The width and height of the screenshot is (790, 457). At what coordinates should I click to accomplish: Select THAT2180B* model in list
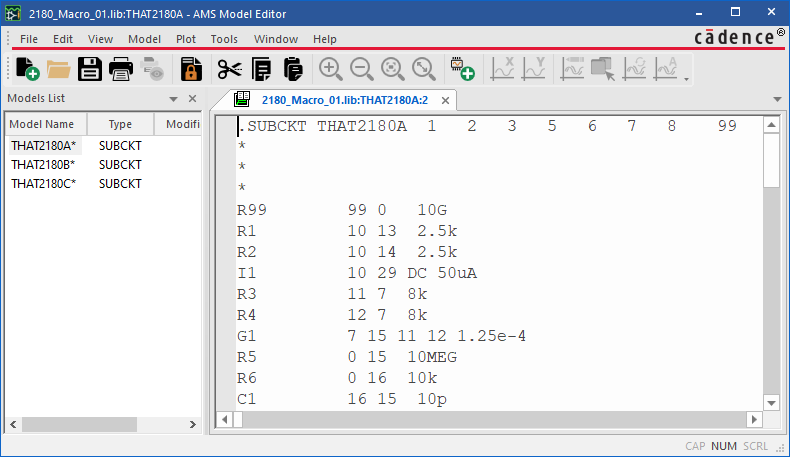click(43, 165)
